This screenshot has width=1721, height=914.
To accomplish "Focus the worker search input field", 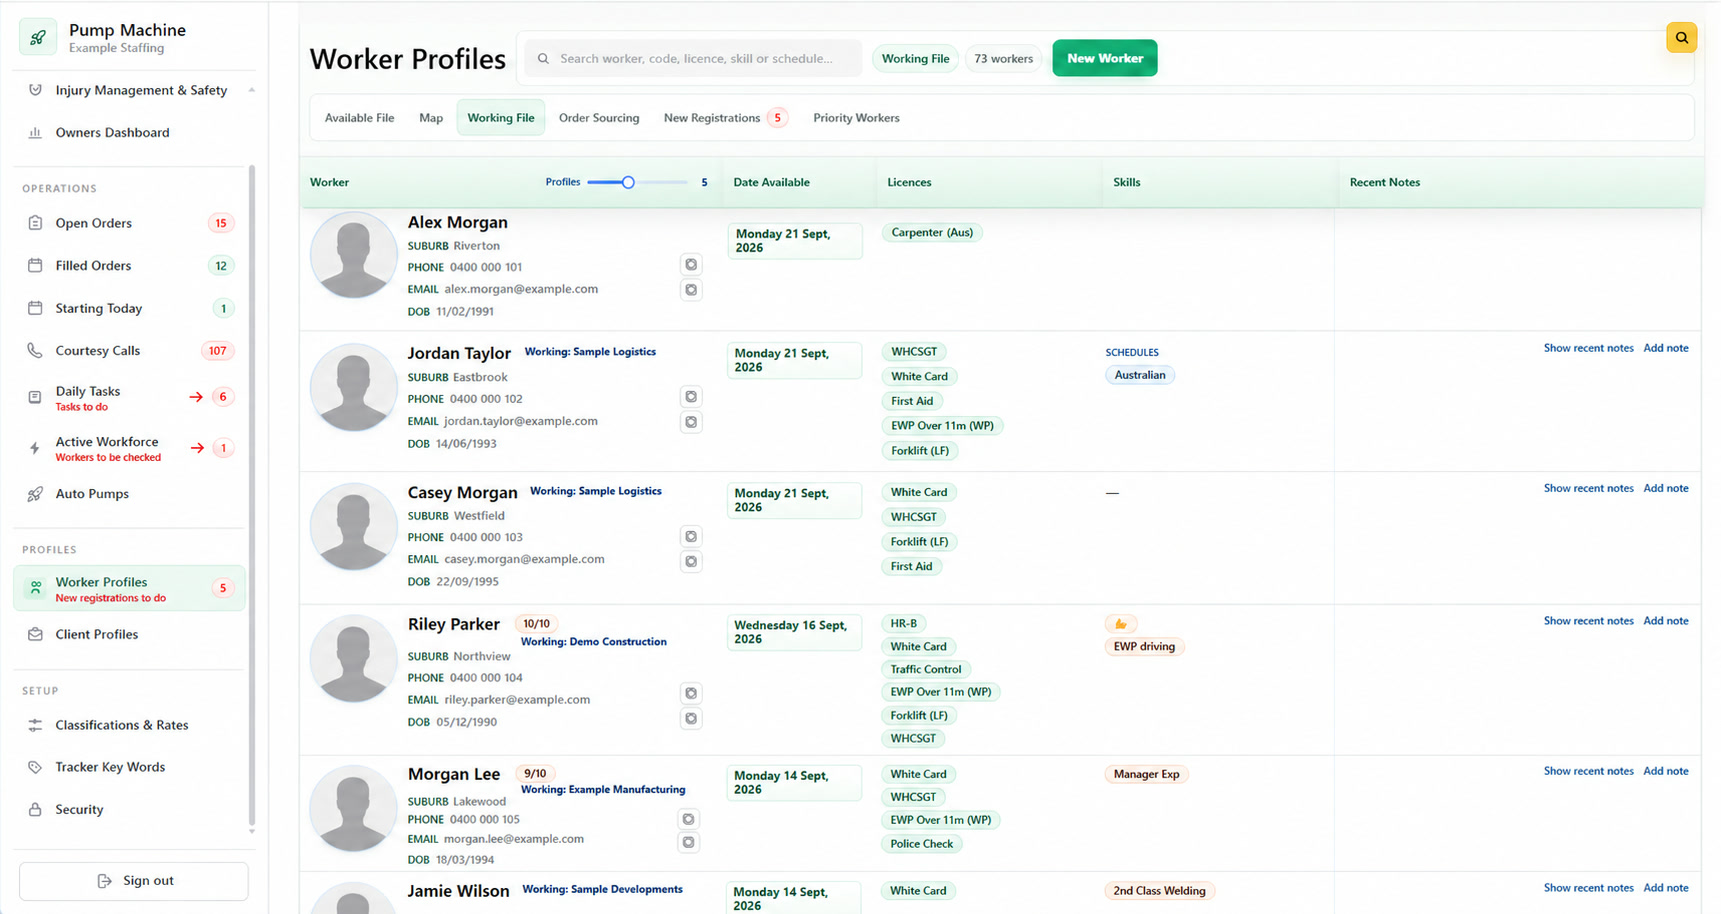I will point(694,59).
